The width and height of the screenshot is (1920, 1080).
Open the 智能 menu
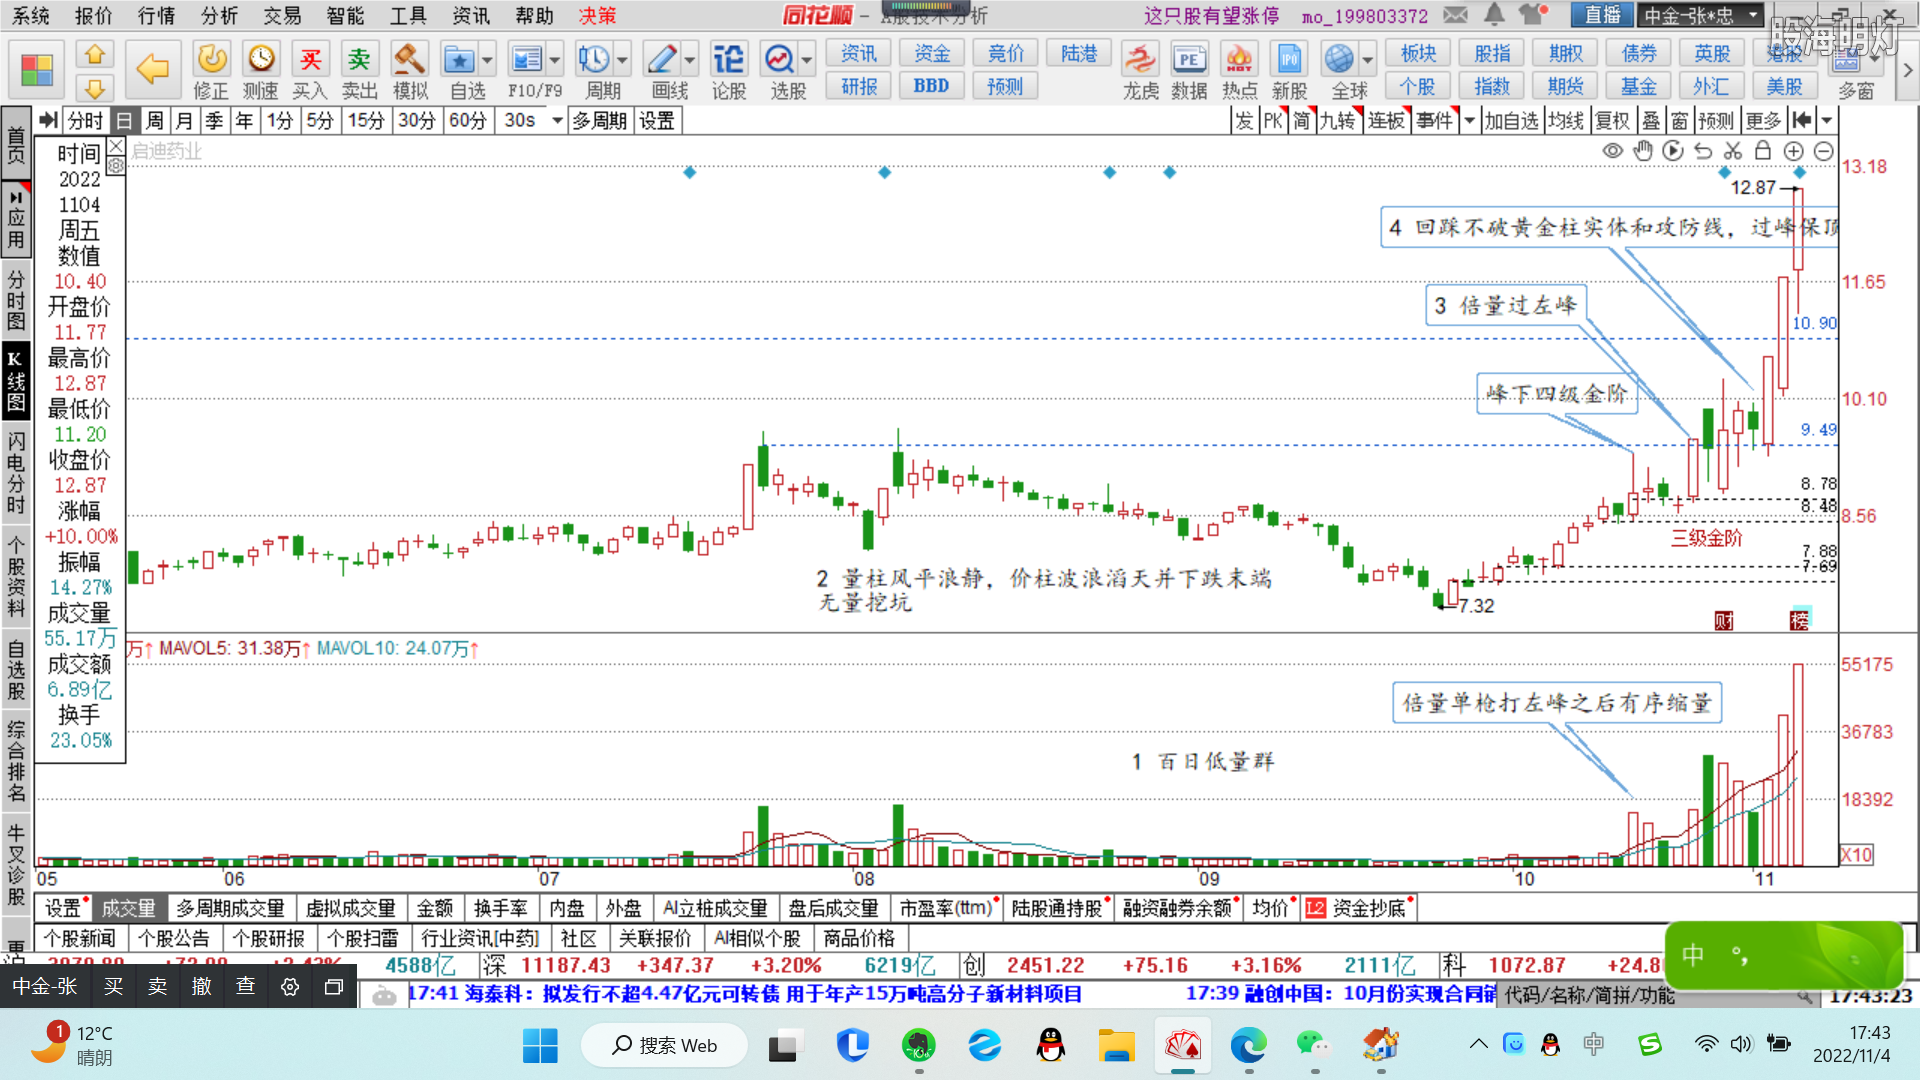coord(345,15)
